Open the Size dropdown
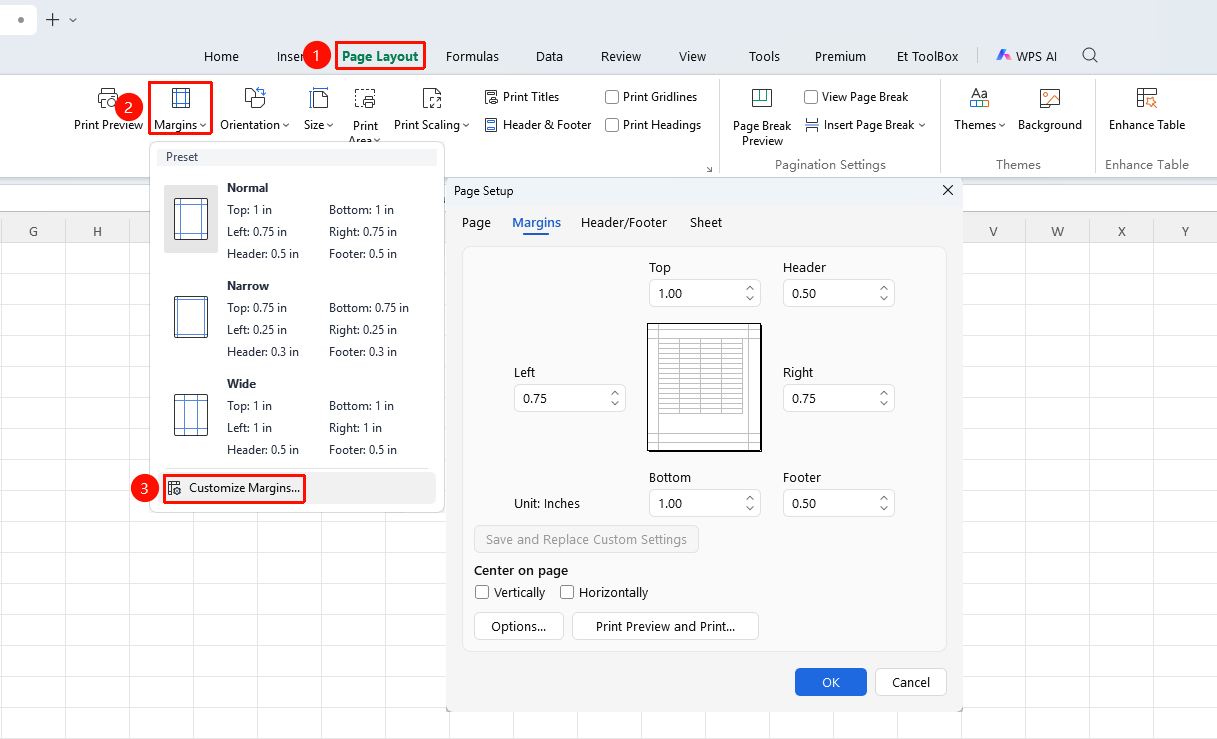 tap(319, 109)
